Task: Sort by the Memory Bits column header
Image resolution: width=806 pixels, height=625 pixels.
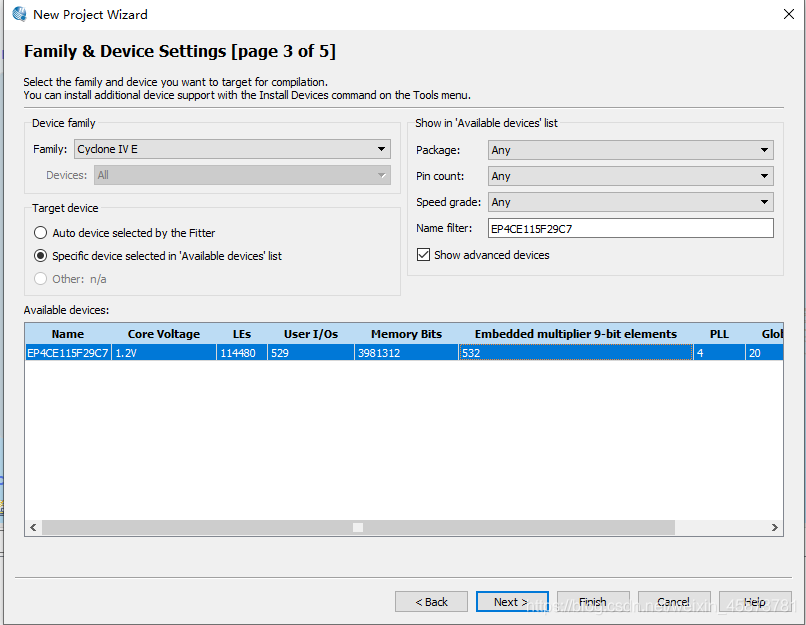Action: click(x=406, y=334)
